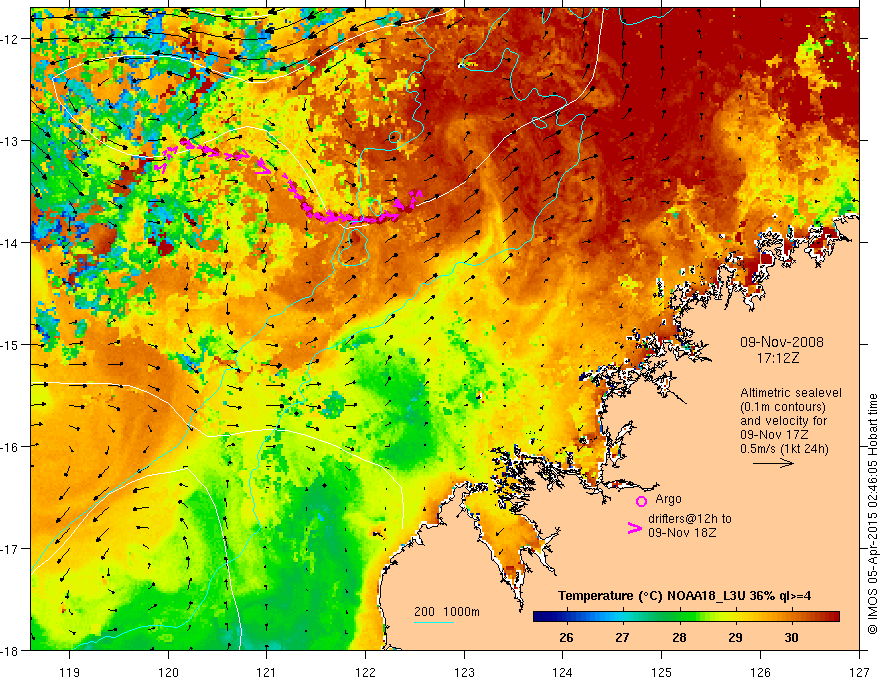This screenshot has width=880, height=680.
Task: Click the 0.5m/s velocity scale arrow
Action: coord(773,463)
